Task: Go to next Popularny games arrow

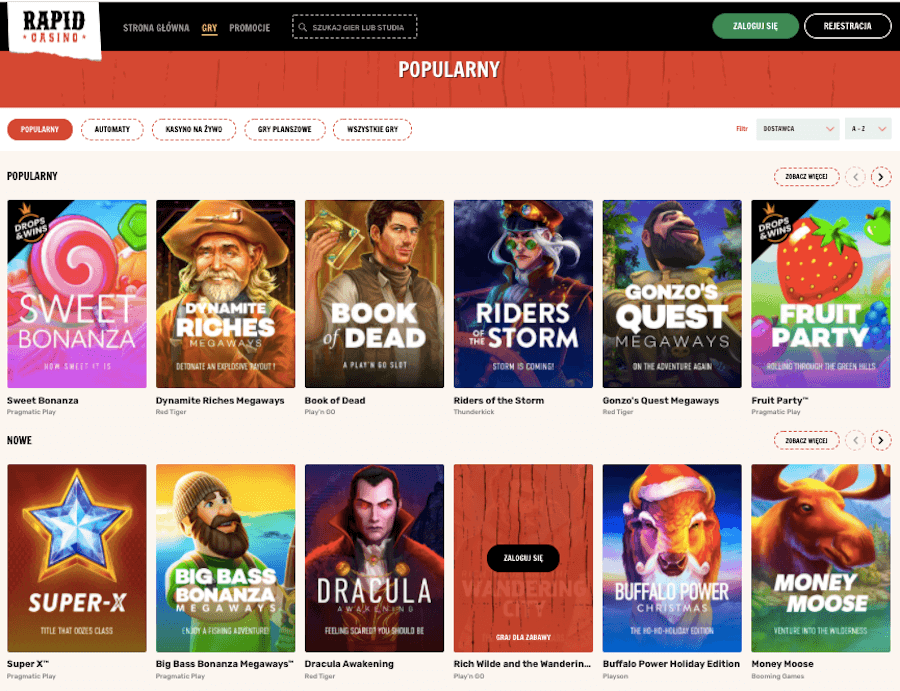Action: point(880,177)
